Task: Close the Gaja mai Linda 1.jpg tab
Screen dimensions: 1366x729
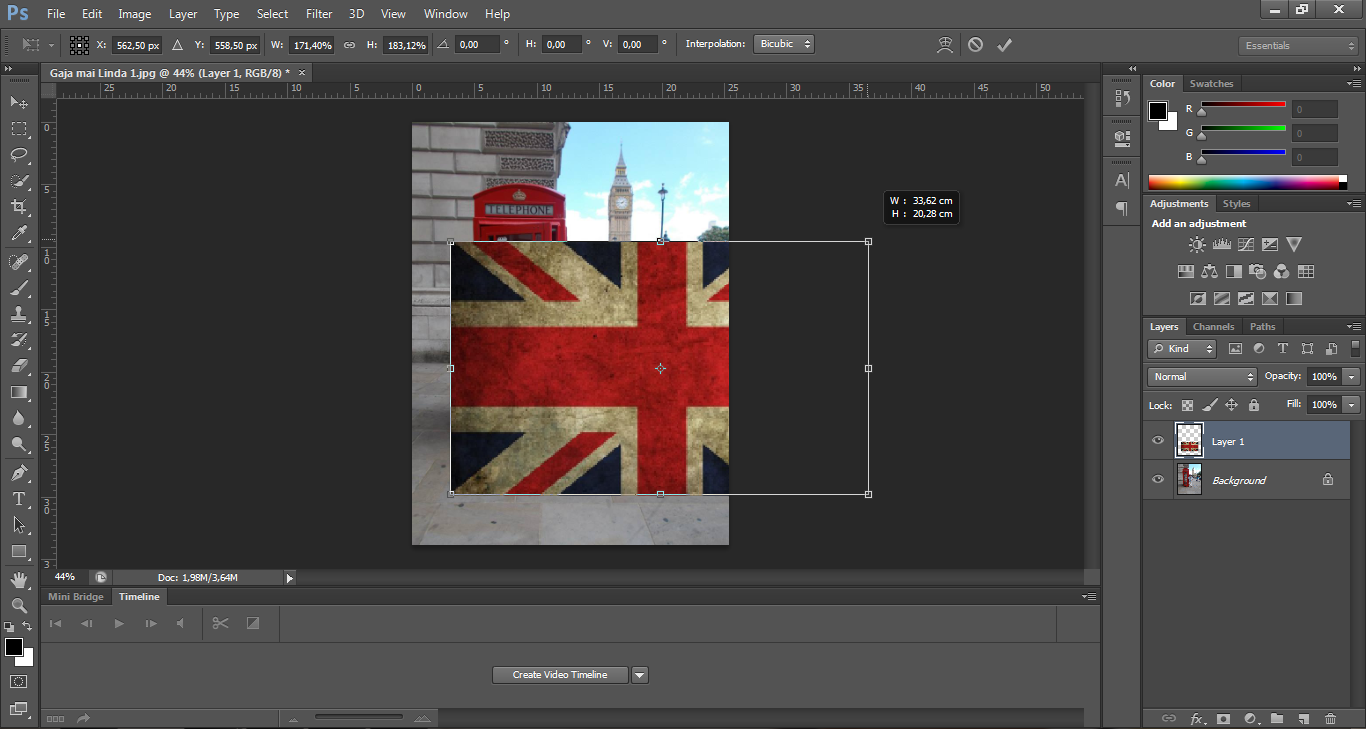Action: coord(302,73)
